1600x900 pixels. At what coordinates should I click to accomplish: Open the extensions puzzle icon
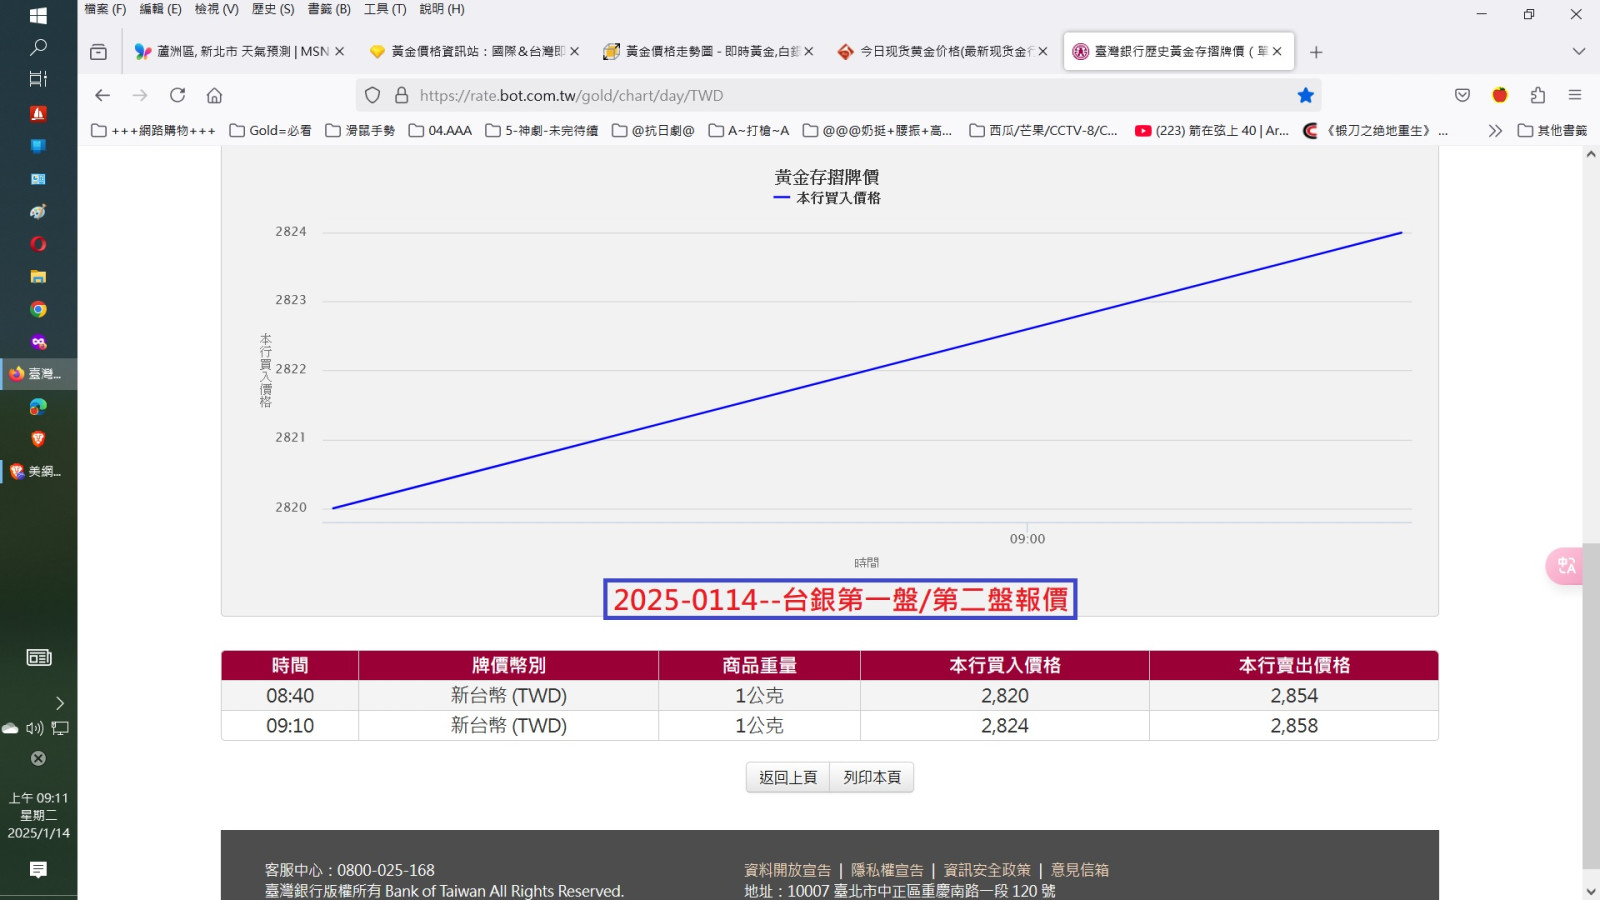coord(1537,95)
